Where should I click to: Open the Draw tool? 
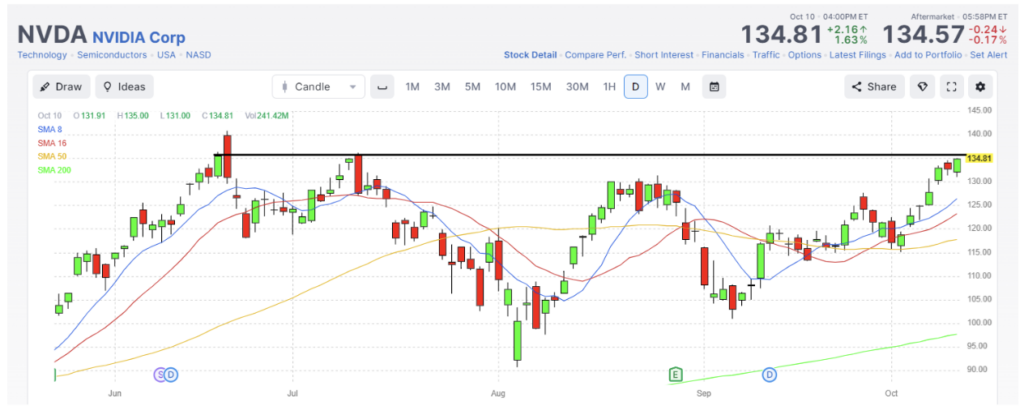click(61, 87)
